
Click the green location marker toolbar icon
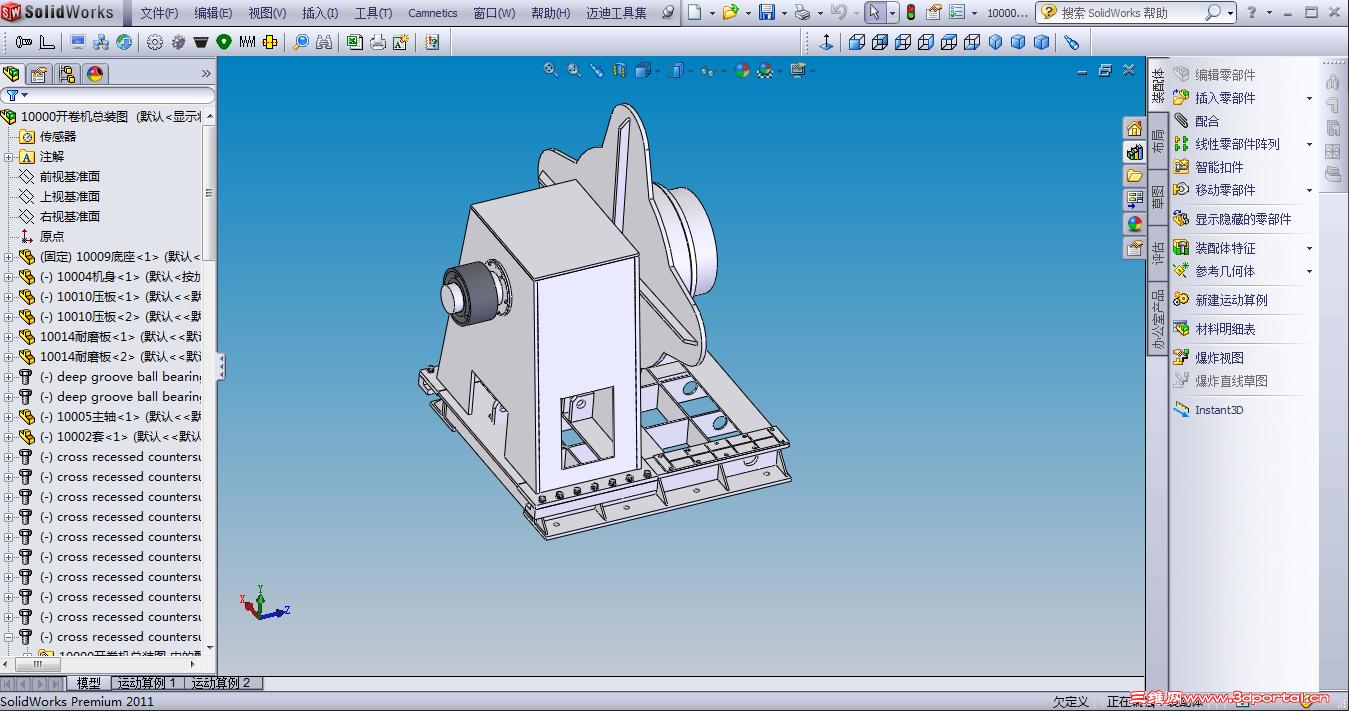point(223,42)
